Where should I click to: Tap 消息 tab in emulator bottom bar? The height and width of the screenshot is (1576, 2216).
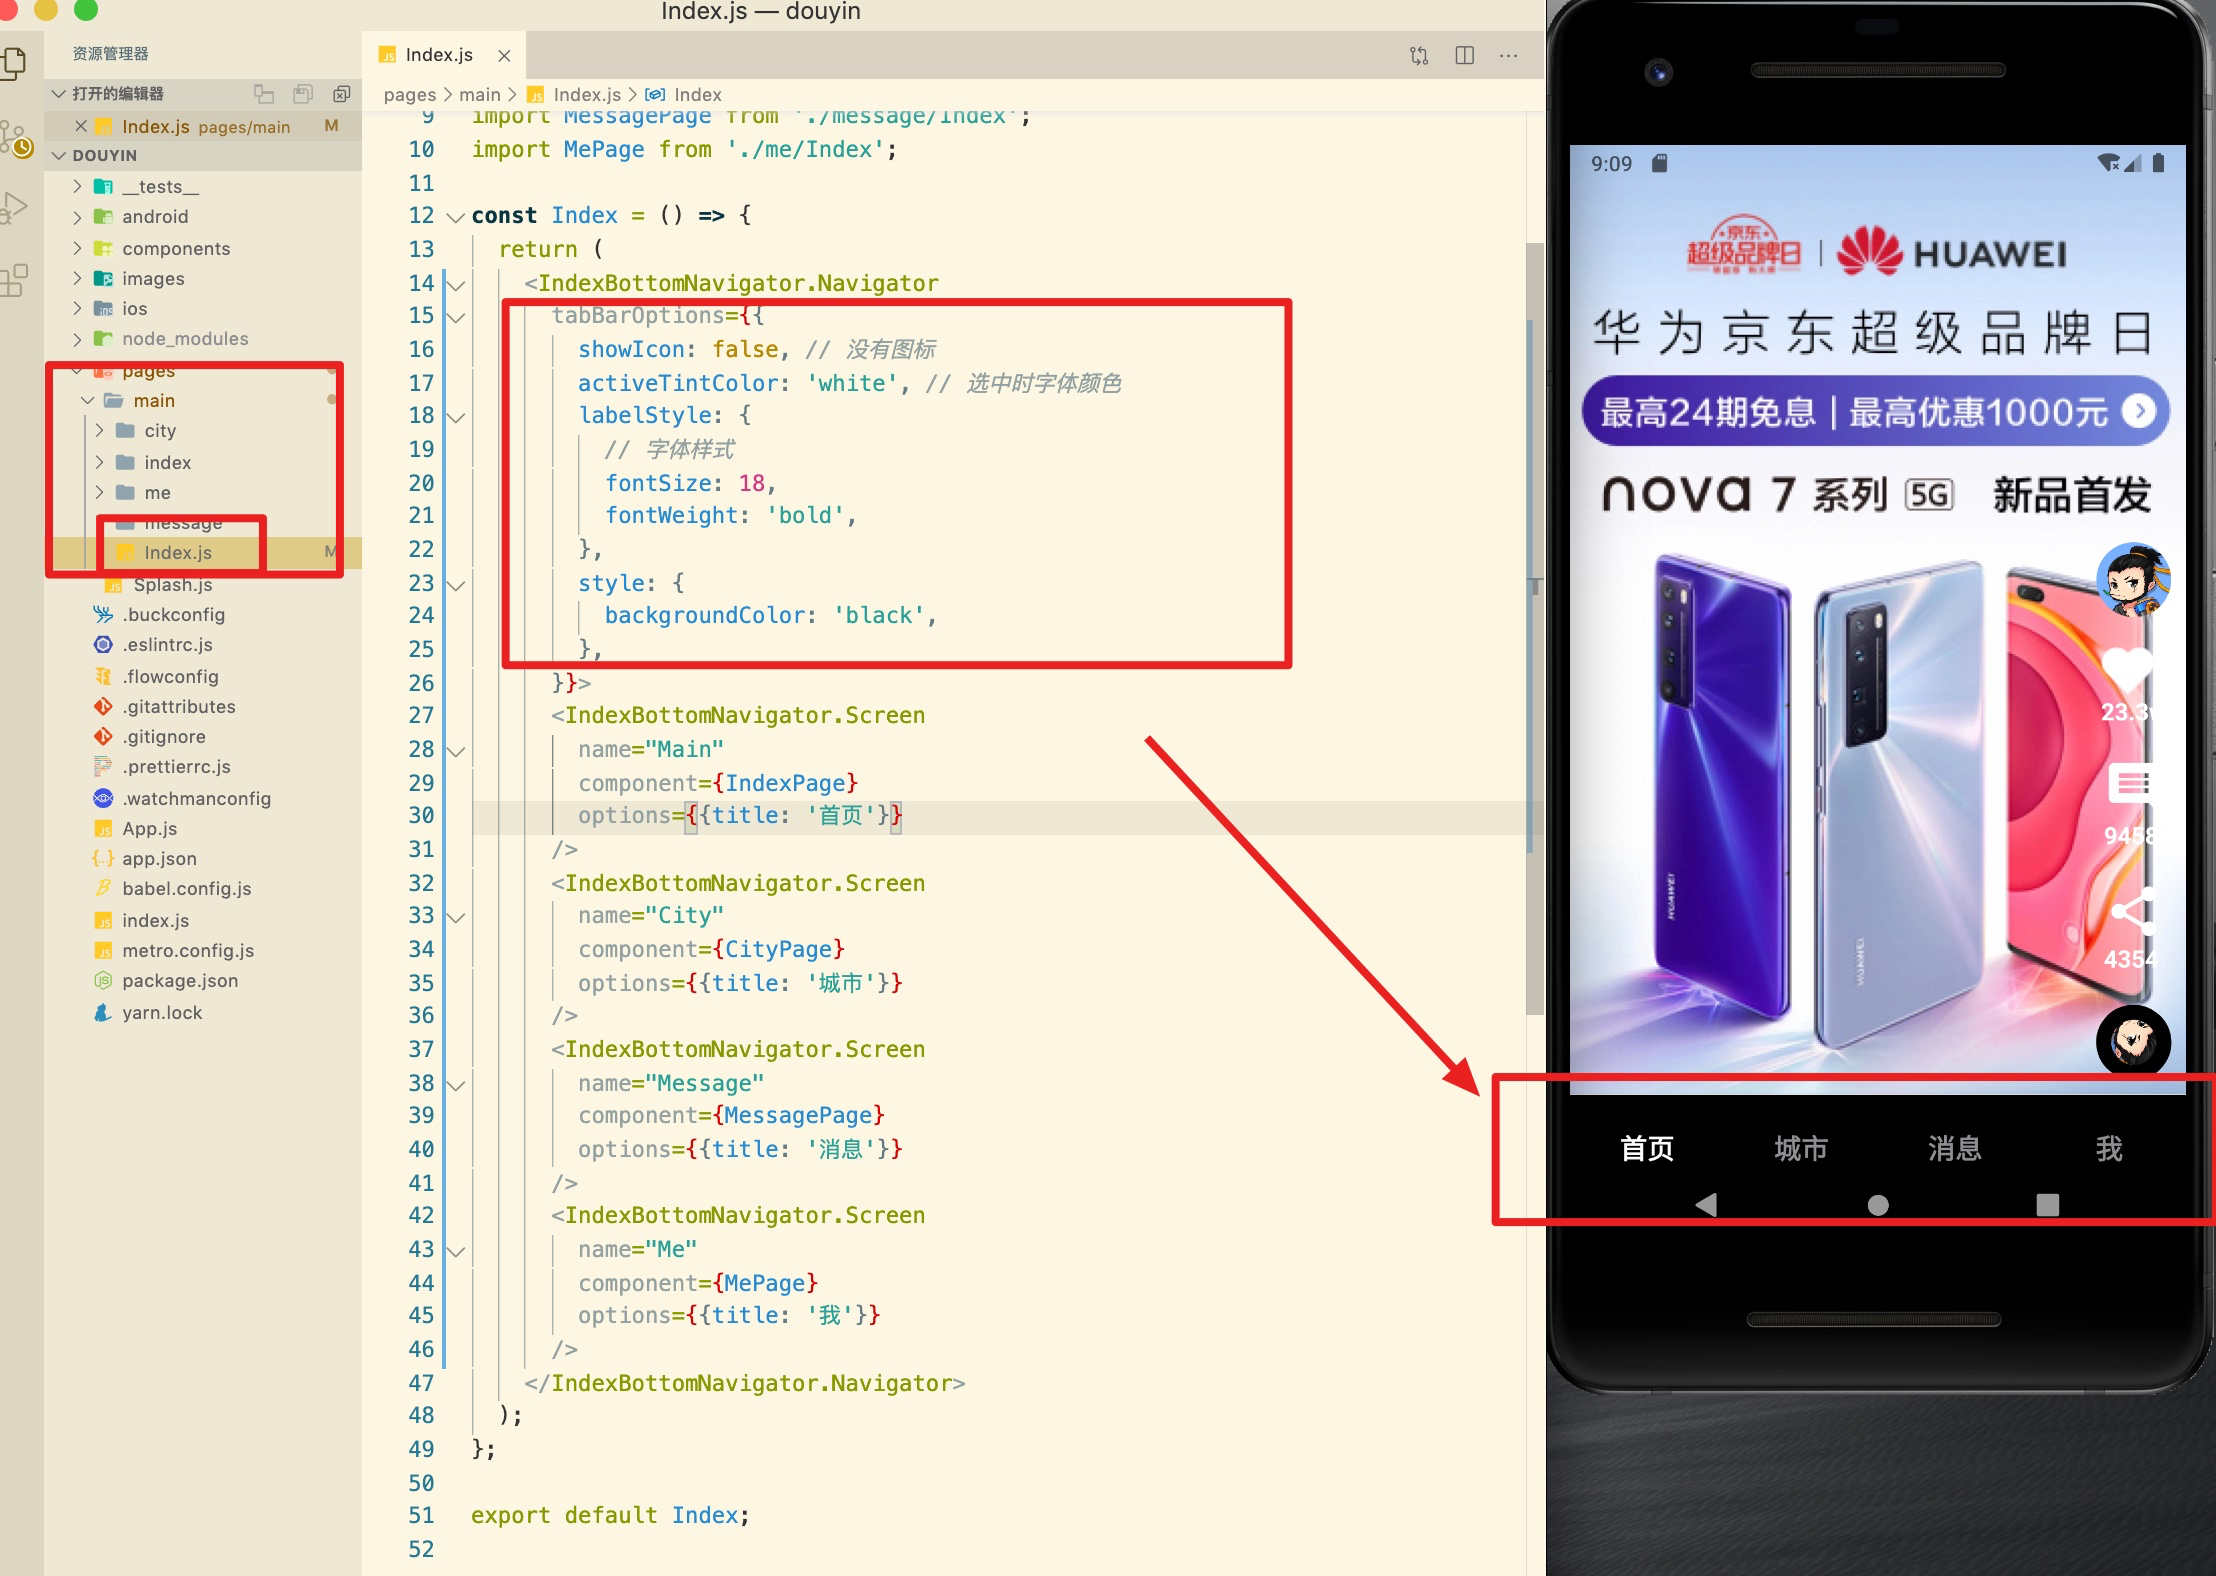coord(1955,1149)
